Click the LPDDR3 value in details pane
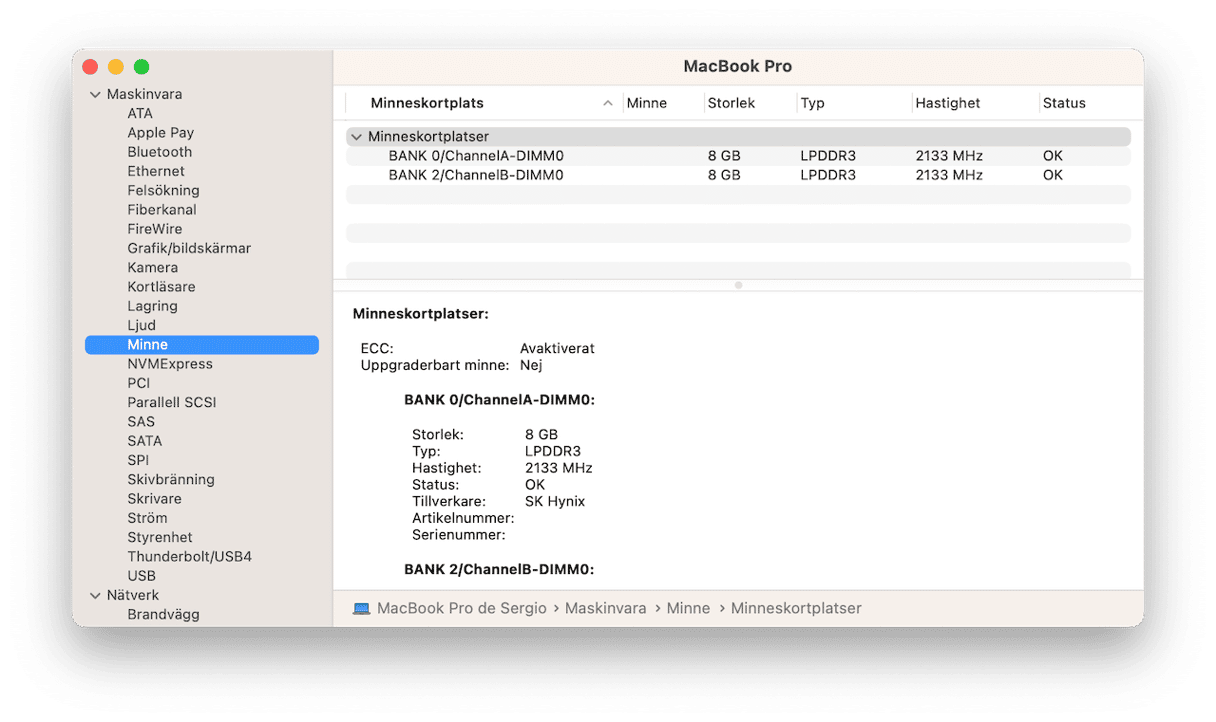The image size is (1216, 722). coord(553,451)
